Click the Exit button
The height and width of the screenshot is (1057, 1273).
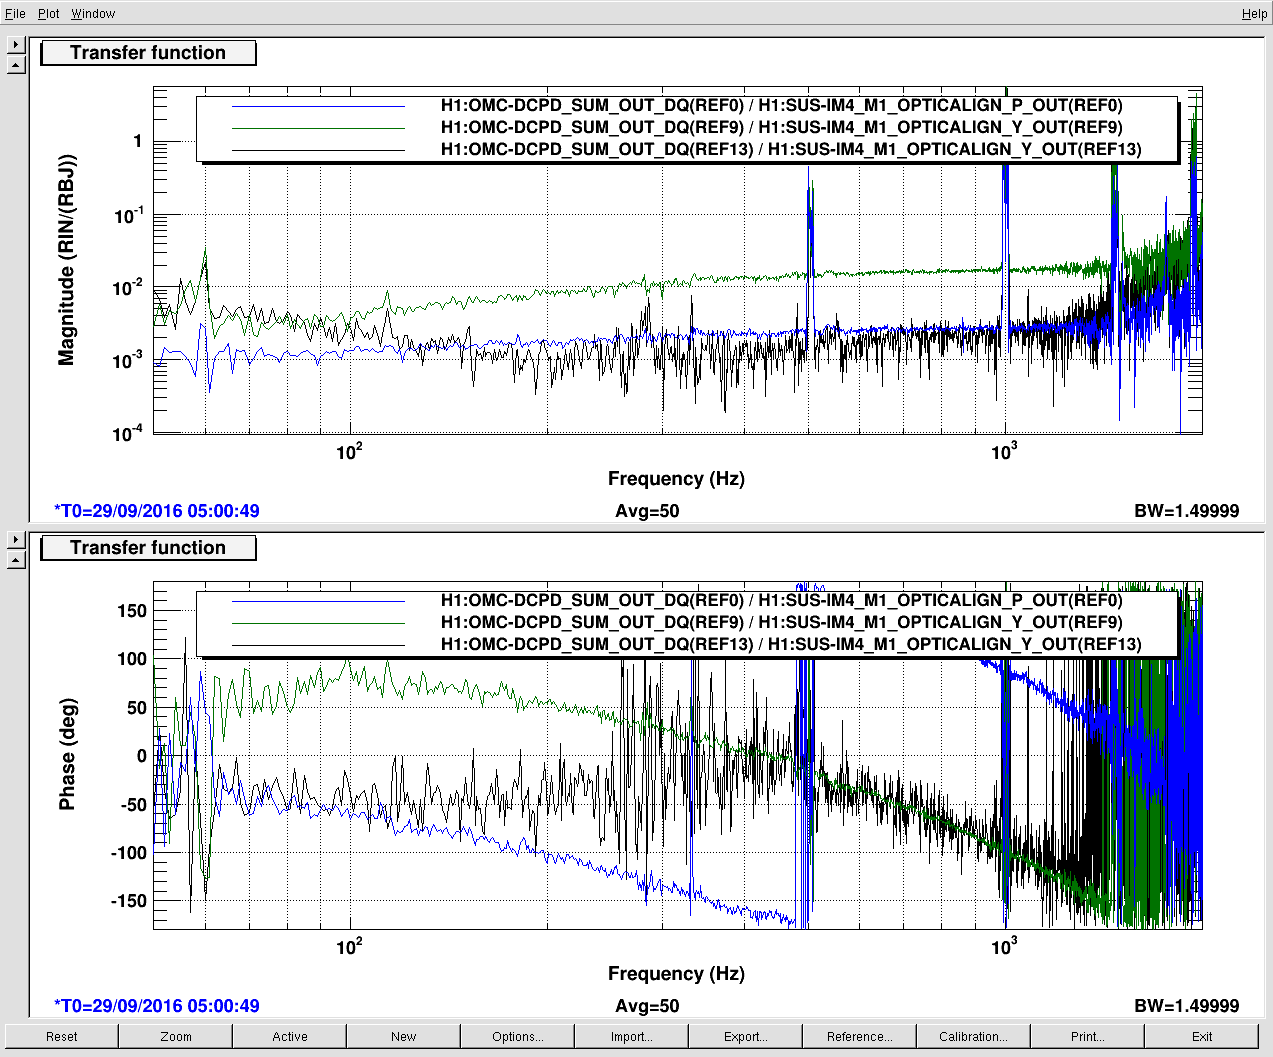tap(1201, 1036)
